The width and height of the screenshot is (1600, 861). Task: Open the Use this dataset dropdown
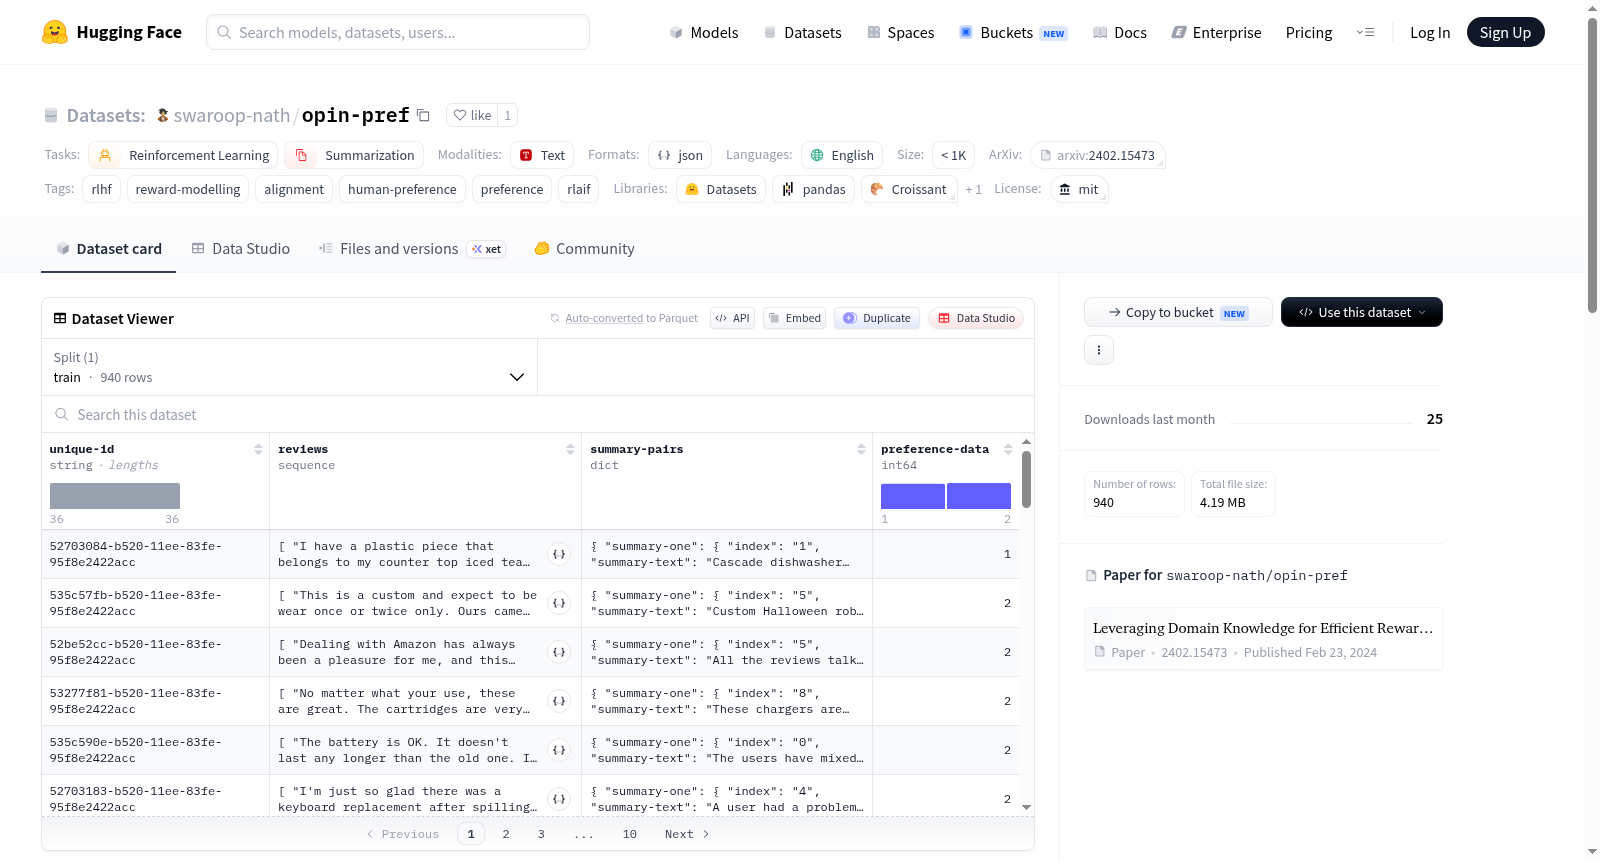(1361, 312)
